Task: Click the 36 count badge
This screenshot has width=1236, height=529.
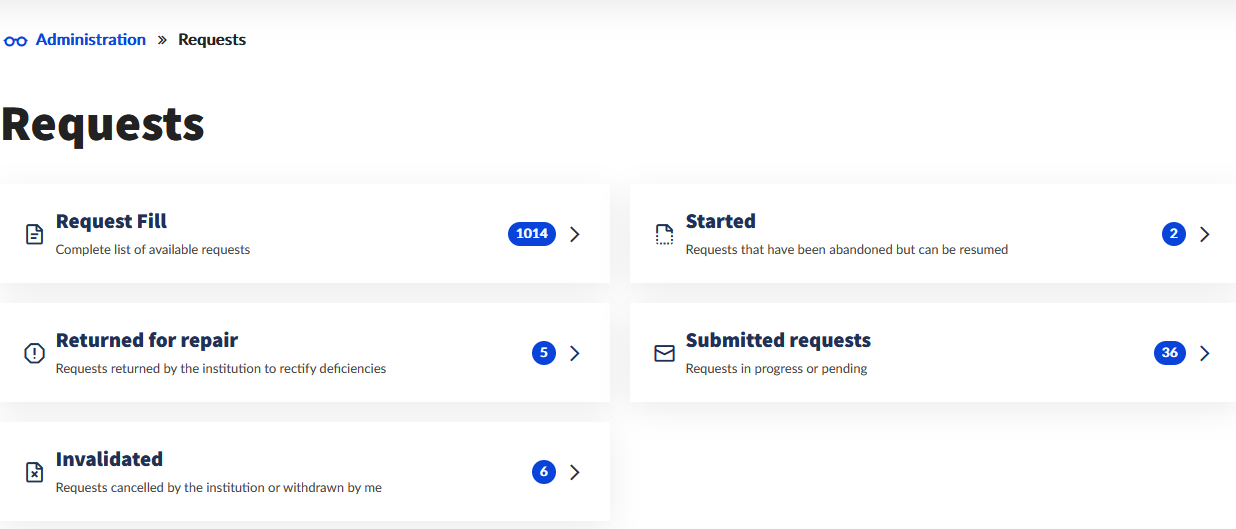Action: click(1169, 353)
